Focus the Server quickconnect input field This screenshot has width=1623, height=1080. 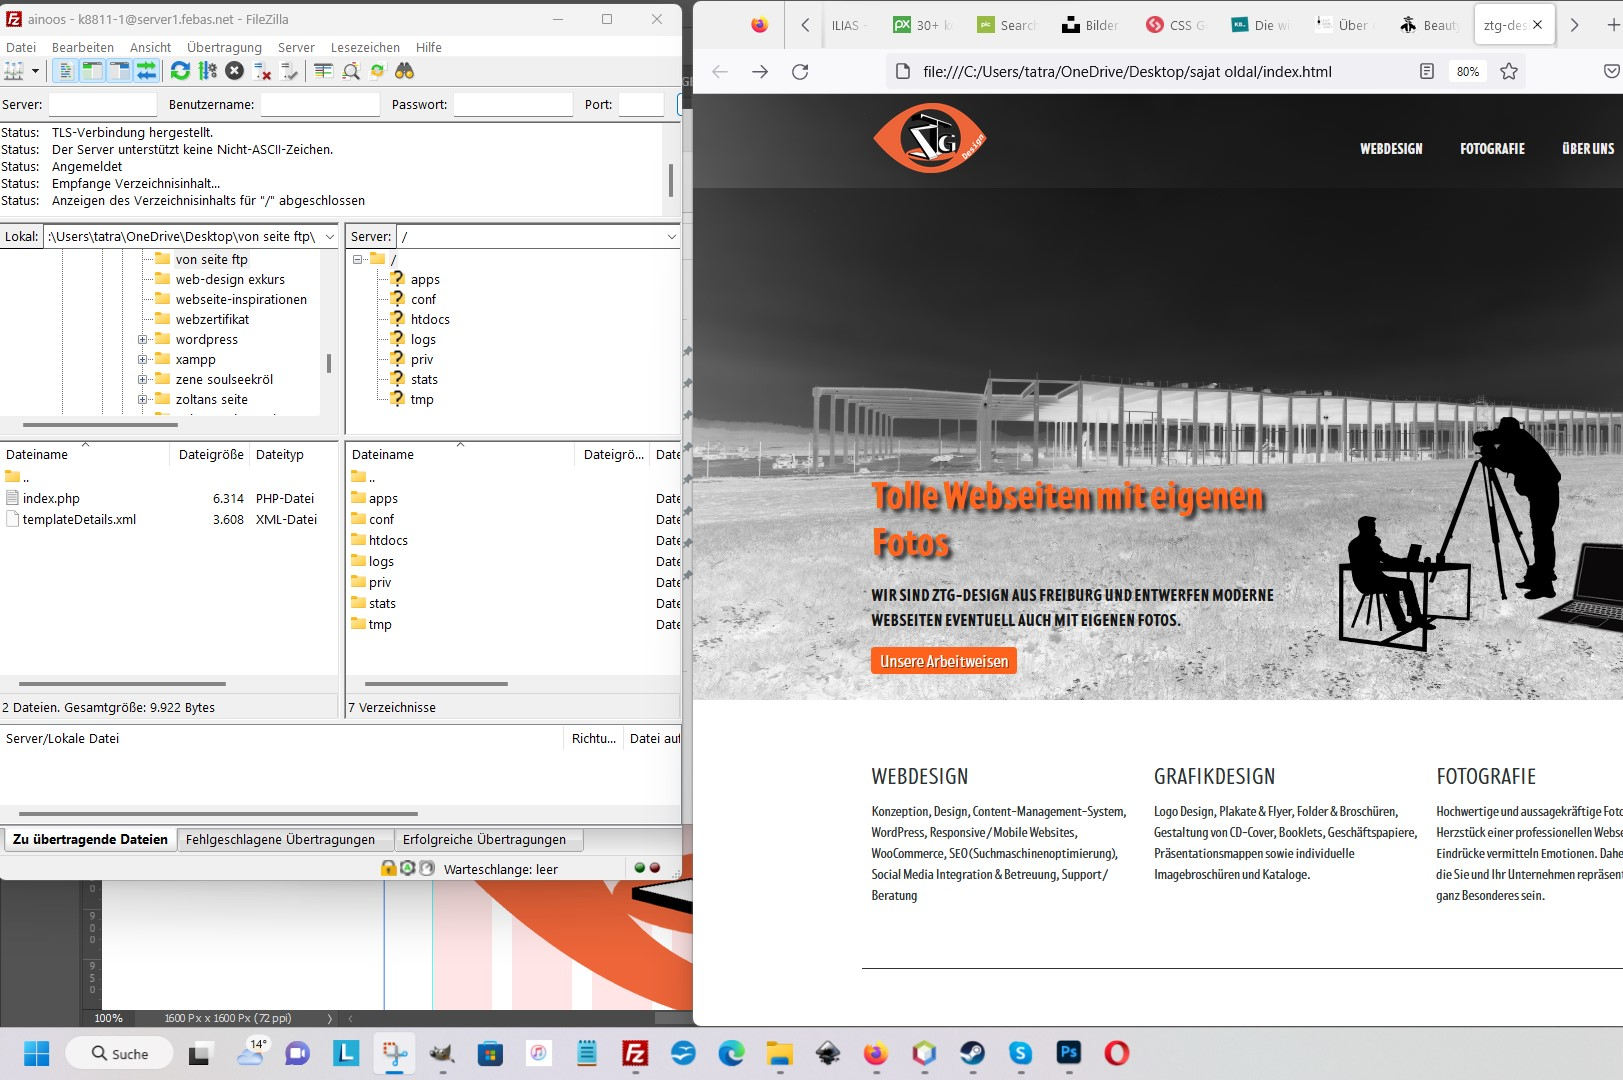[x=103, y=104]
